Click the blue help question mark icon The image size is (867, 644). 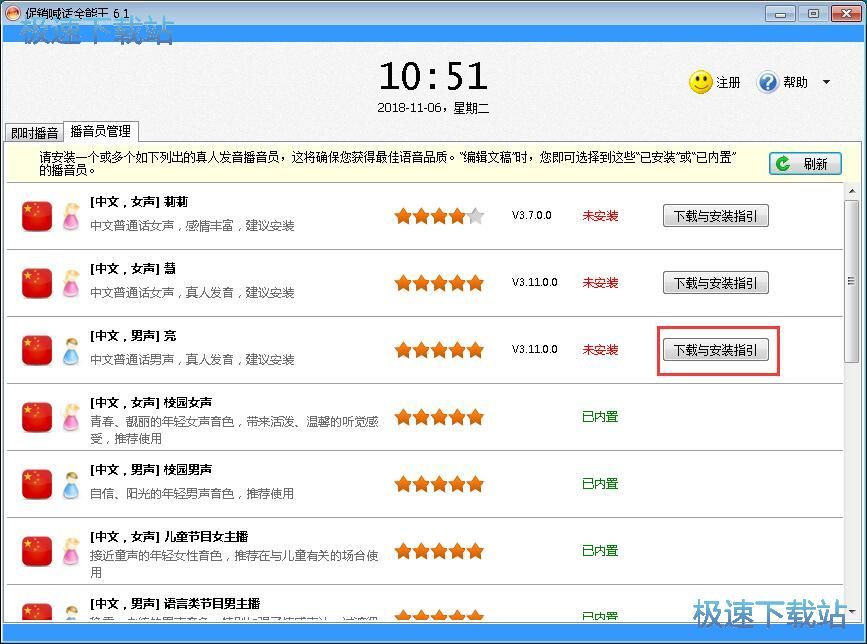click(x=768, y=82)
